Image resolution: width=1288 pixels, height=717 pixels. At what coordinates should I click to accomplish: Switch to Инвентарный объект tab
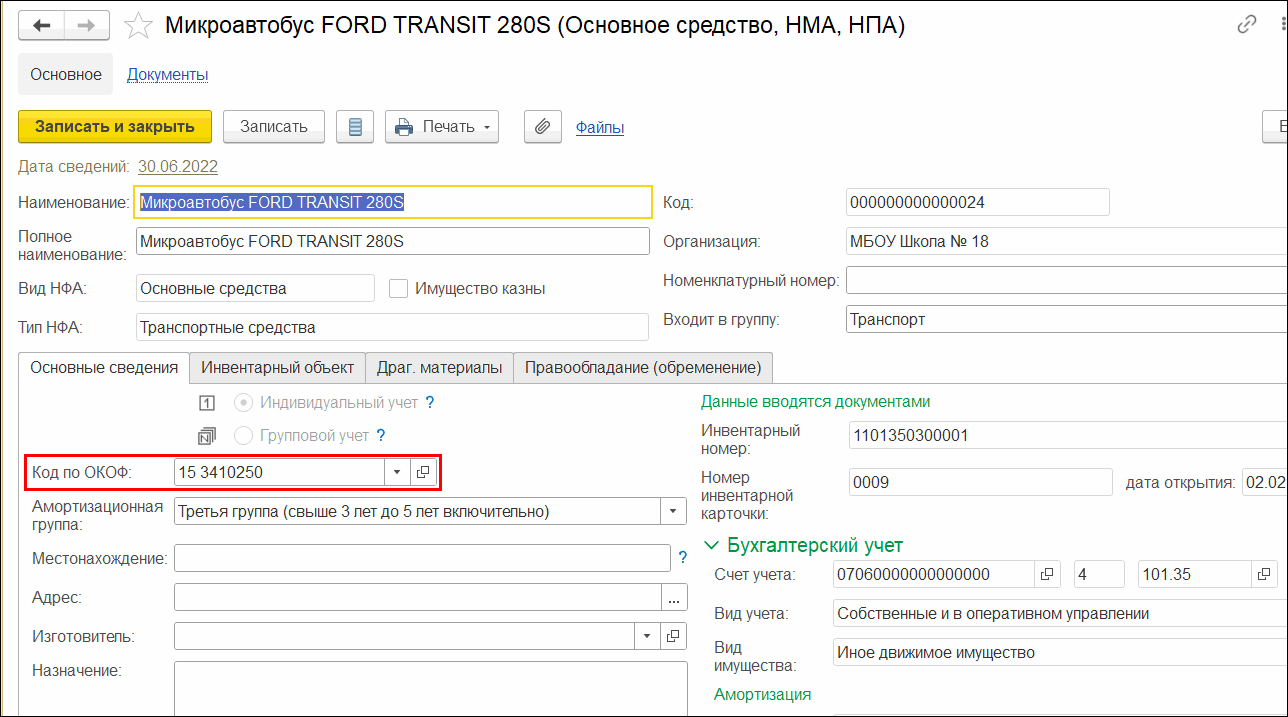tap(277, 367)
